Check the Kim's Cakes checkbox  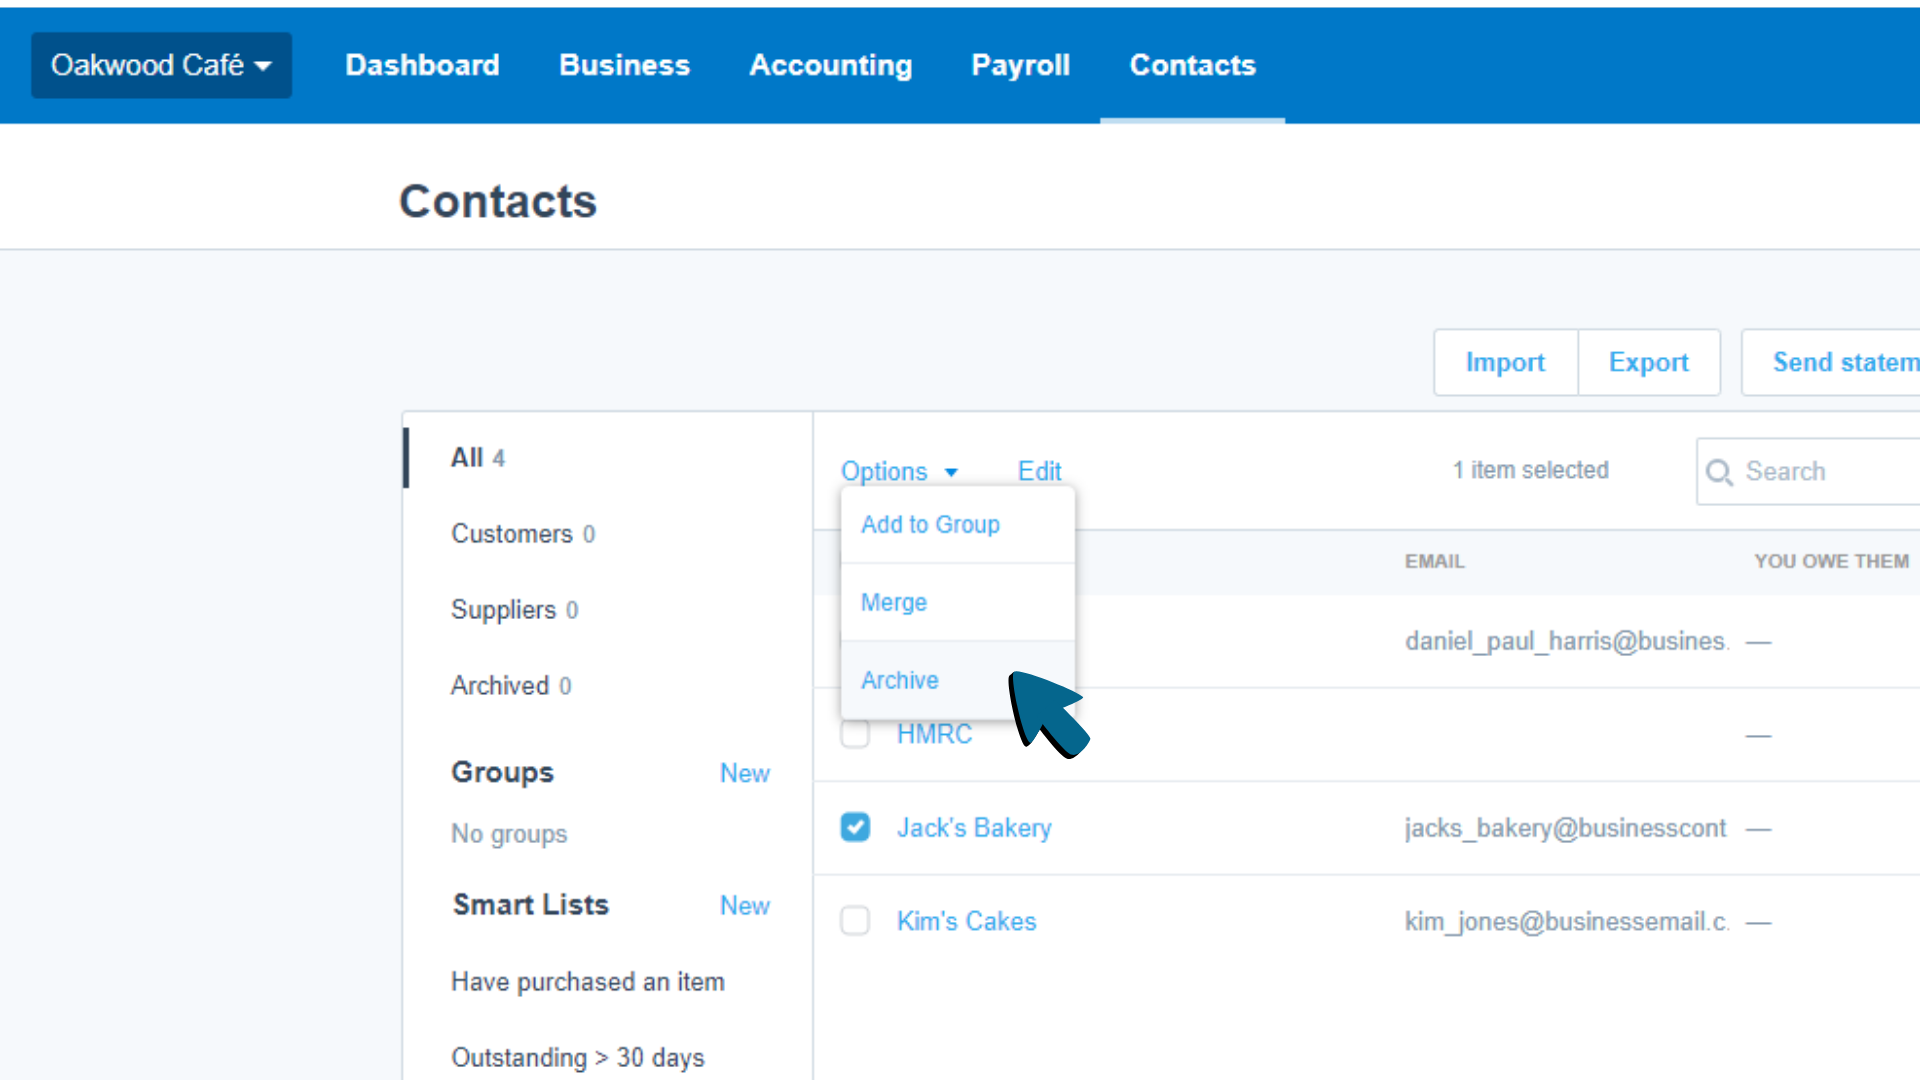855,920
